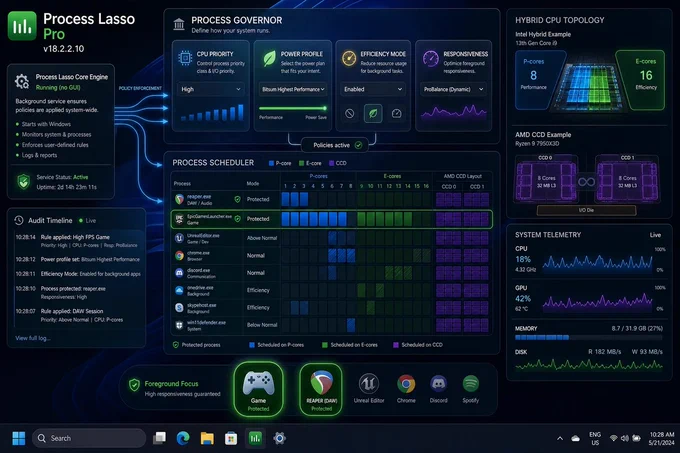Click the discord.exe process icon
Image resolution: width=680 pixels, height=453 pixels.
pos(179,273)
